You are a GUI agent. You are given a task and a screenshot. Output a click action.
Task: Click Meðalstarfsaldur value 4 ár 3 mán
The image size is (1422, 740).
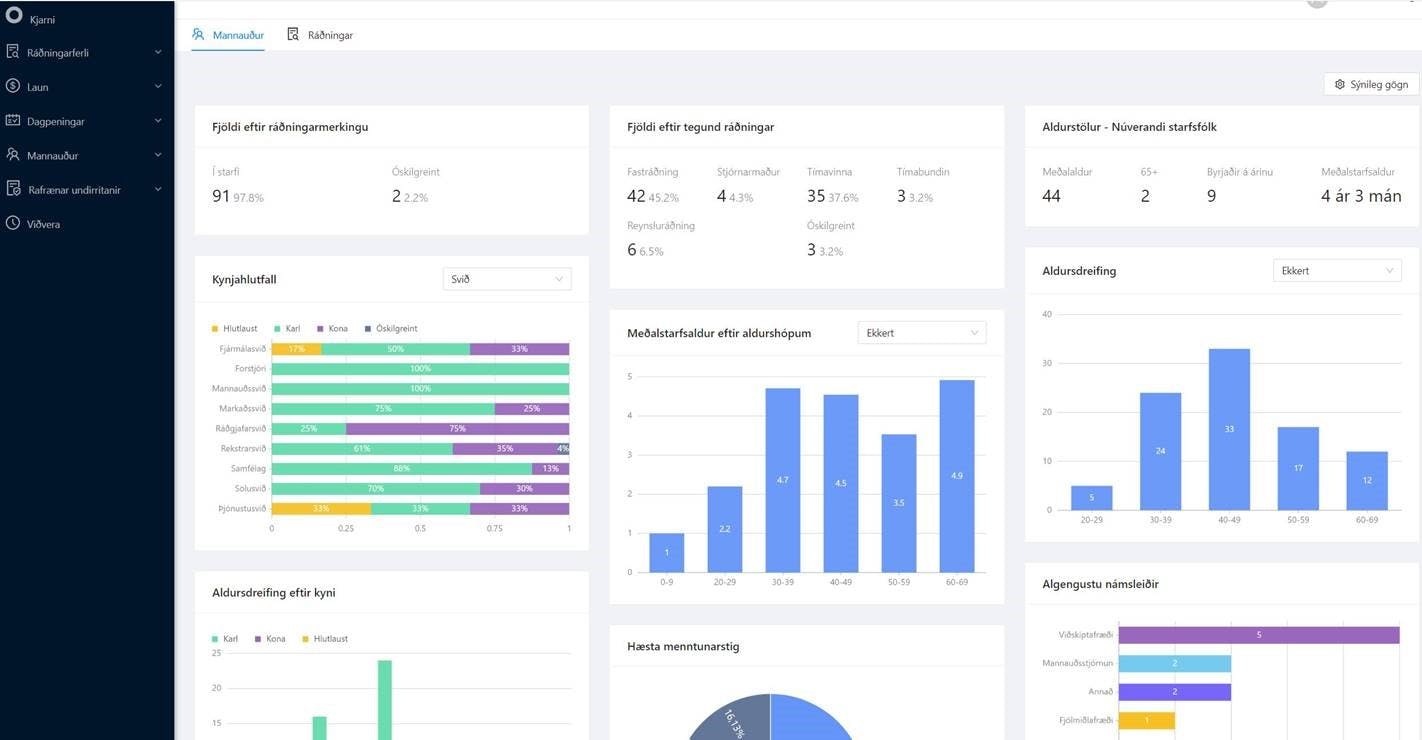tap(1361, 196)
